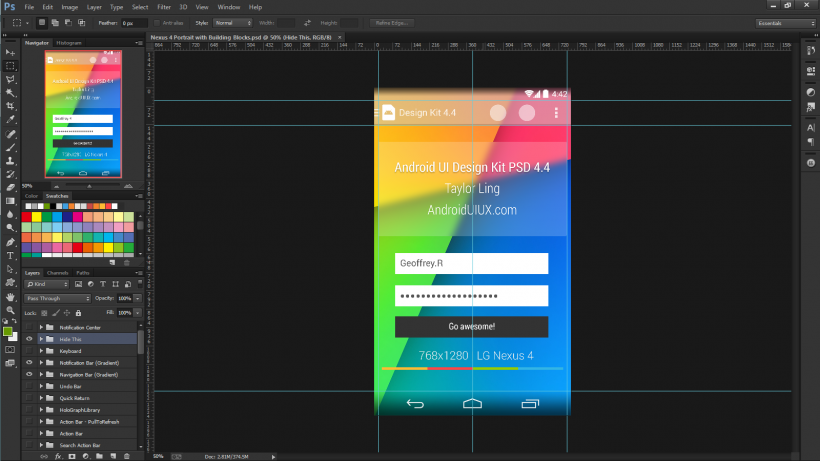Open the Image menu
820x461 pixels.
coord(70,7)
